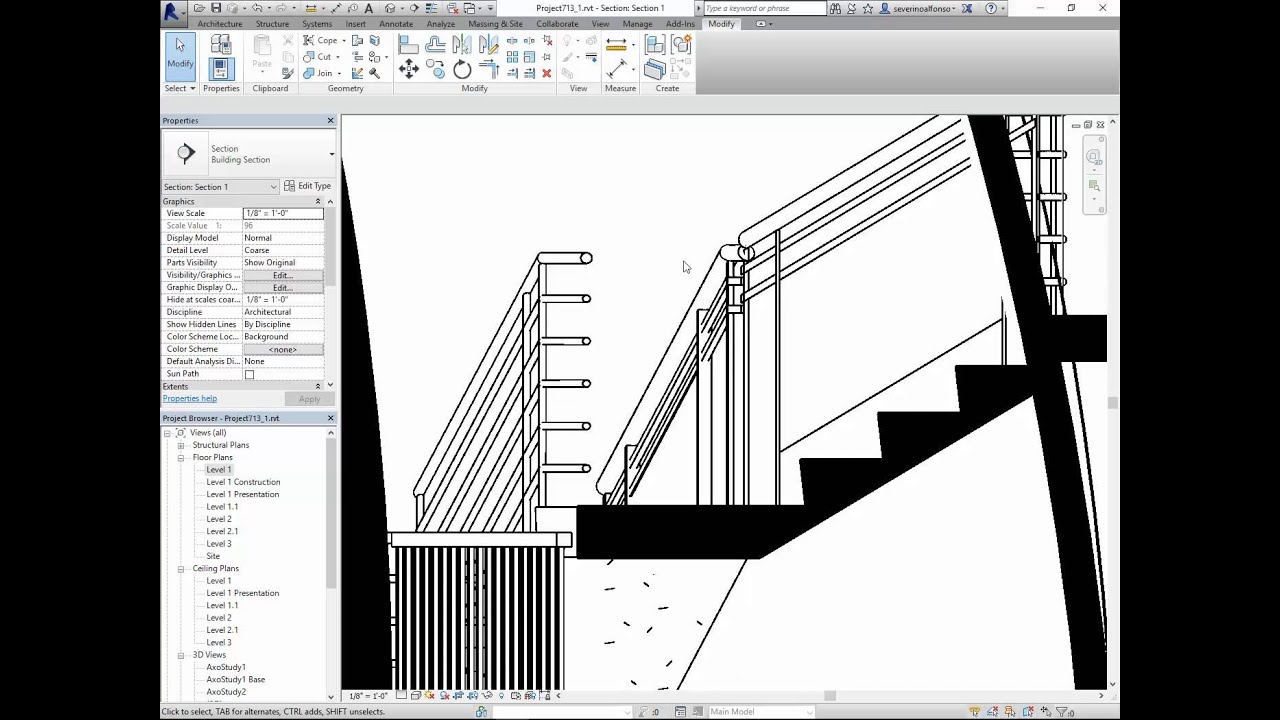Click the Color Scheme '<none>' button
Viewport: 1280px width, 720px height.
click(x=283, y=350)
